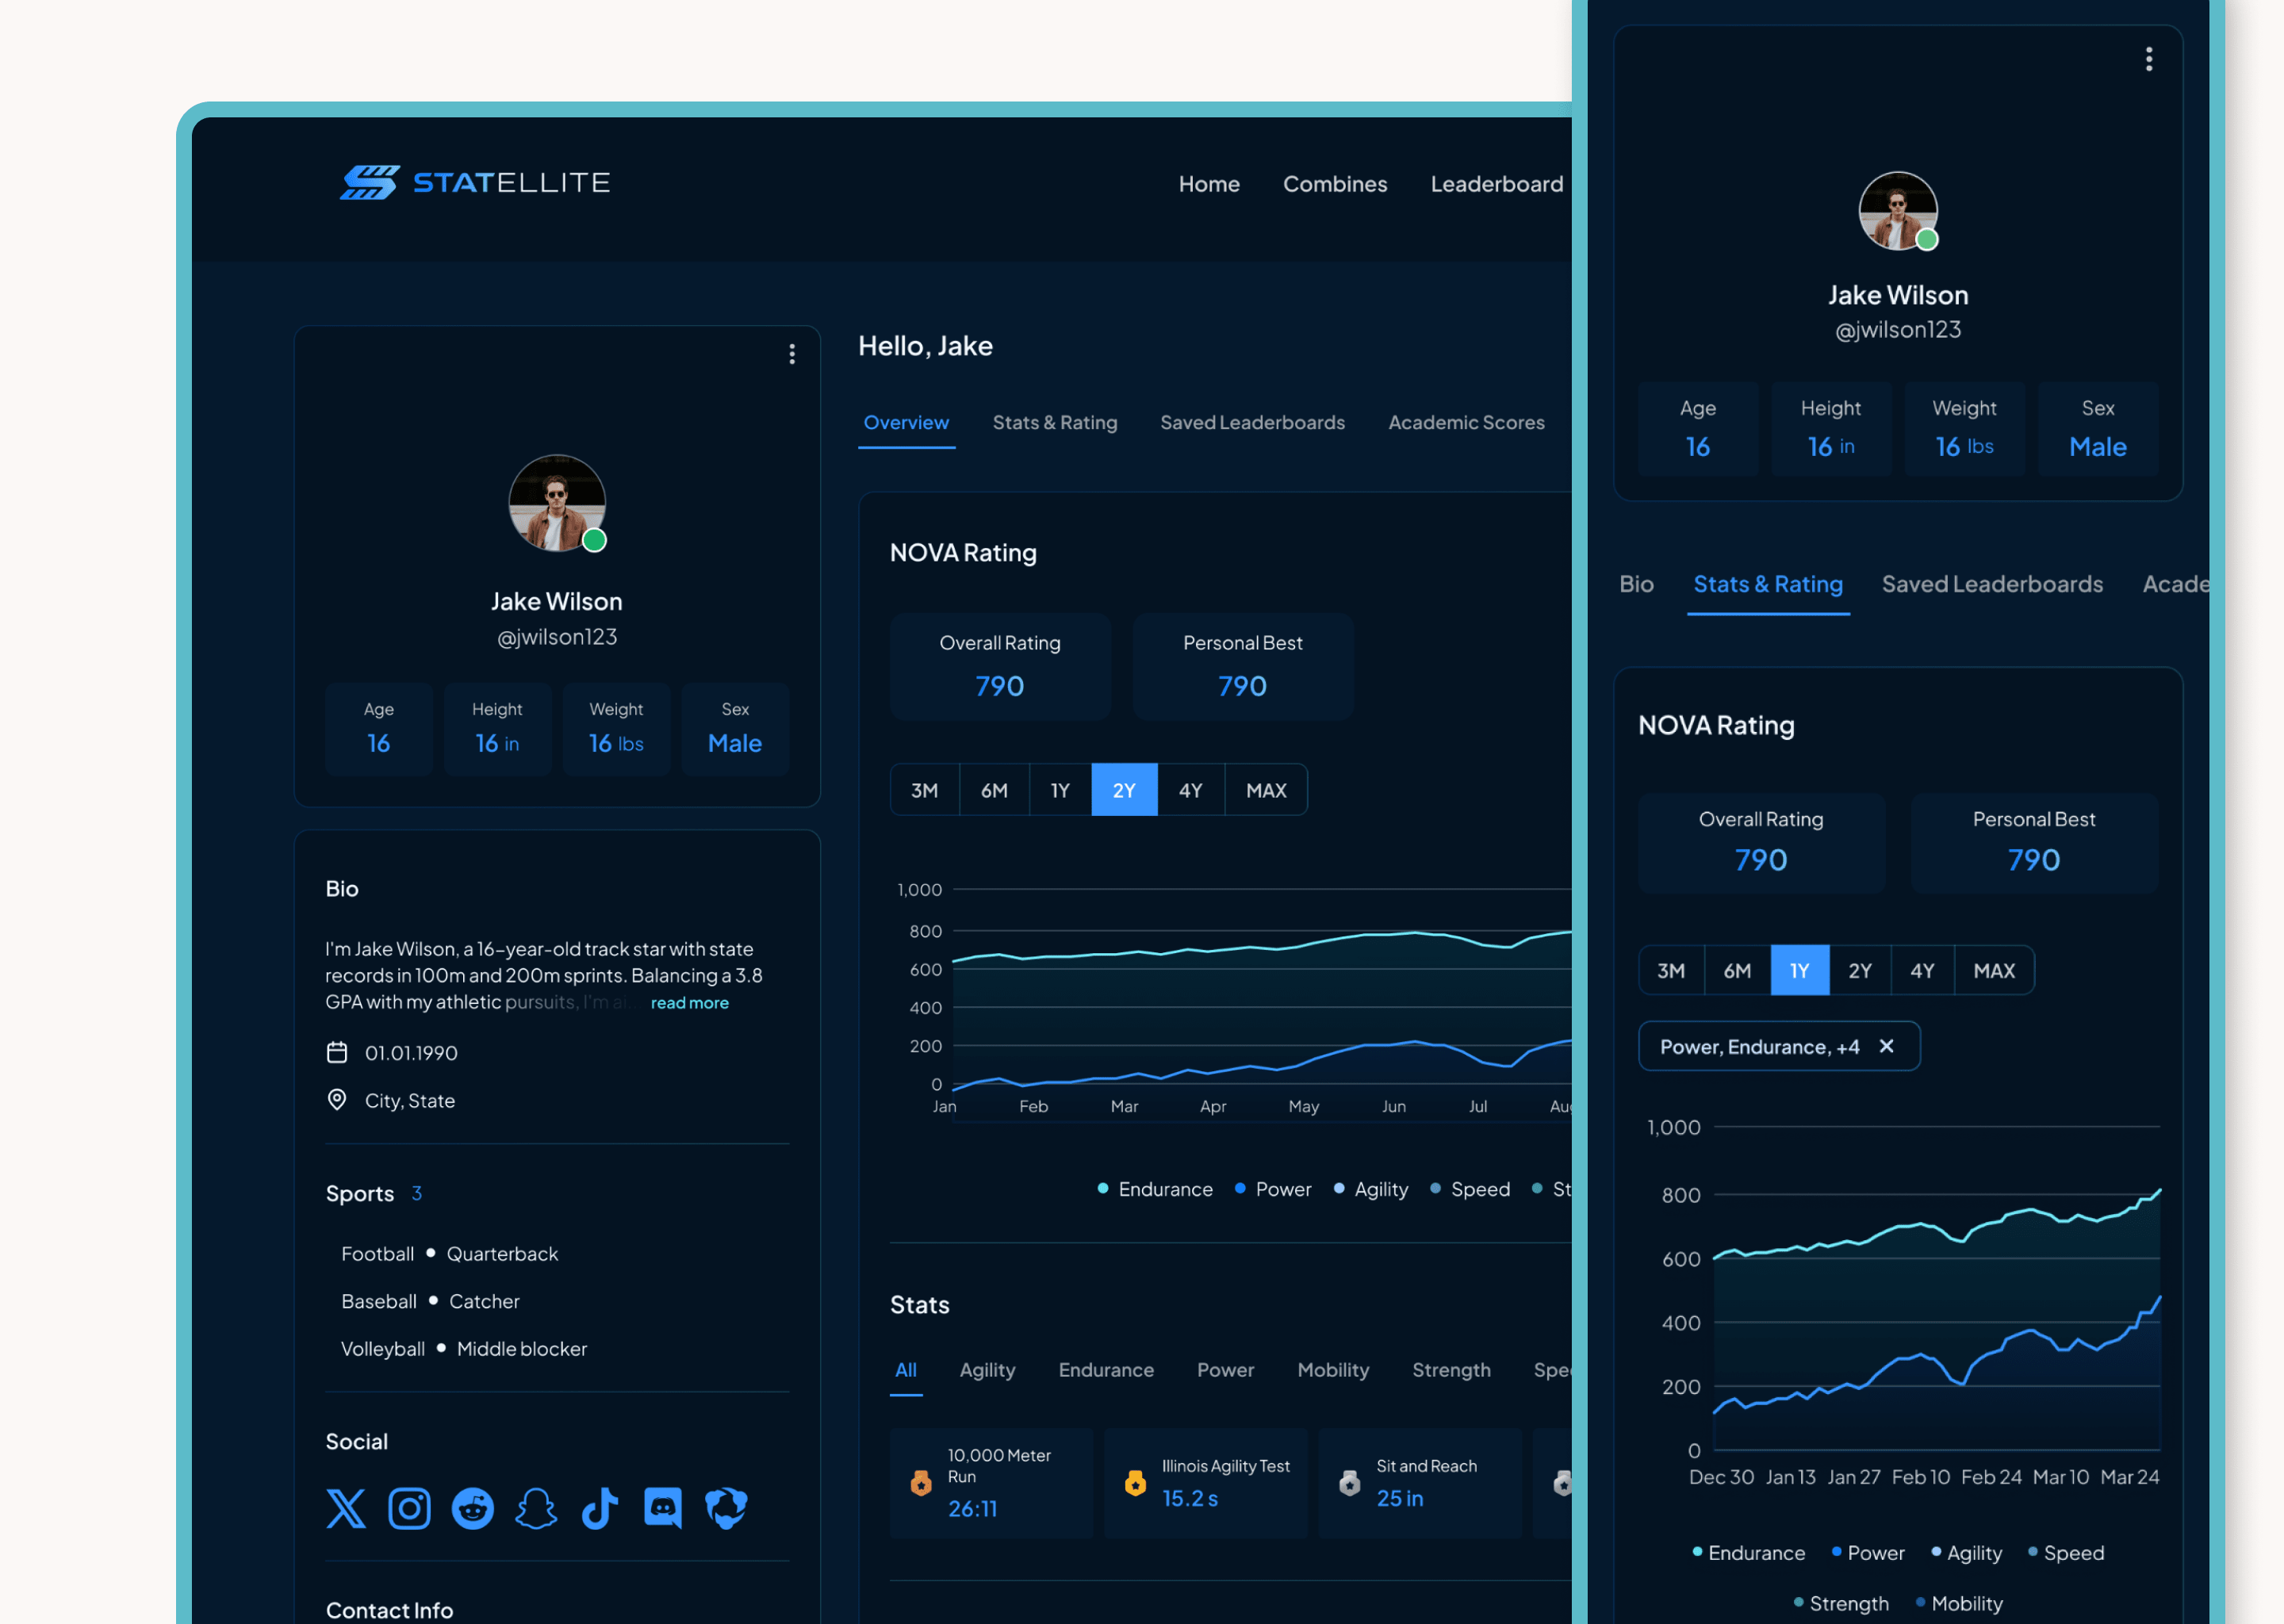This screenshot has height=1624, width=2284.
Task: Toggle the Mobility legend in mobile chart
Action: point(1959,1603)
